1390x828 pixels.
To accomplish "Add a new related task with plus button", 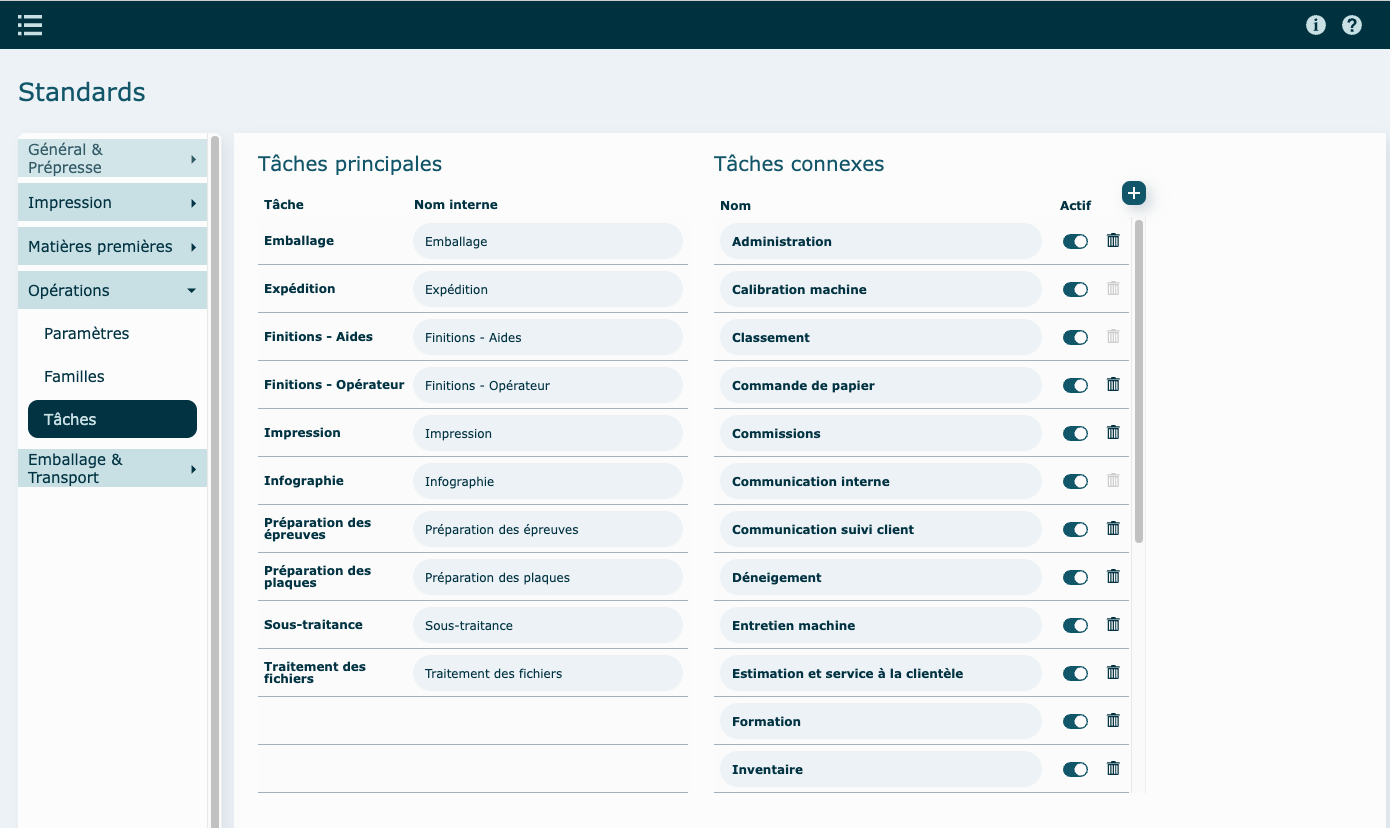I will click(1133, 193).
